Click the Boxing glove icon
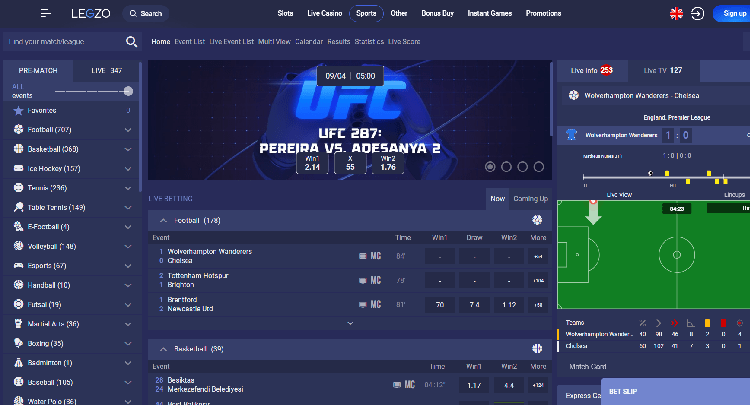 click(x=18, y=343)
